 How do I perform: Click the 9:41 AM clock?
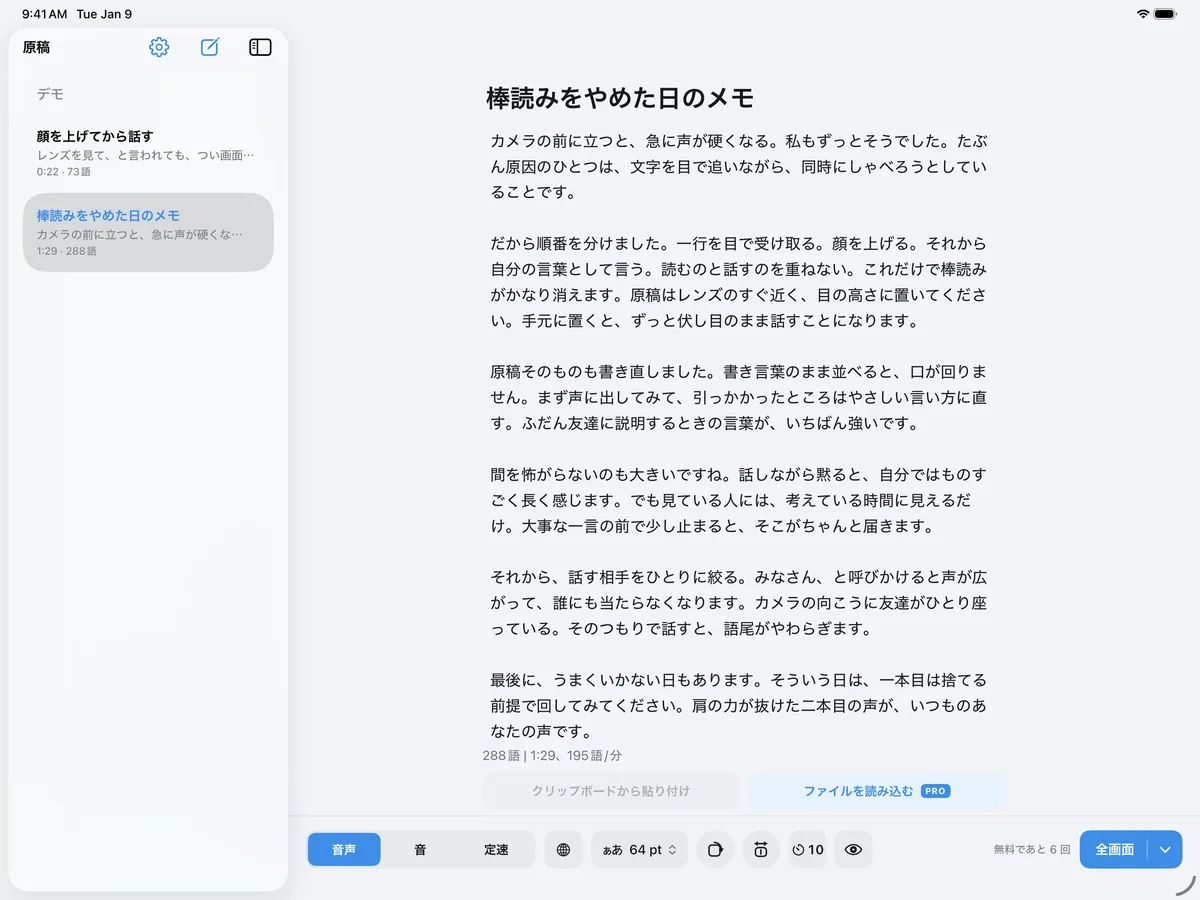45,14
